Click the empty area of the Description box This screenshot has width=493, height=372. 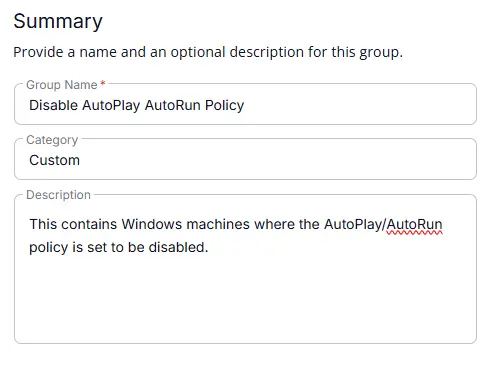coord(245,297)
